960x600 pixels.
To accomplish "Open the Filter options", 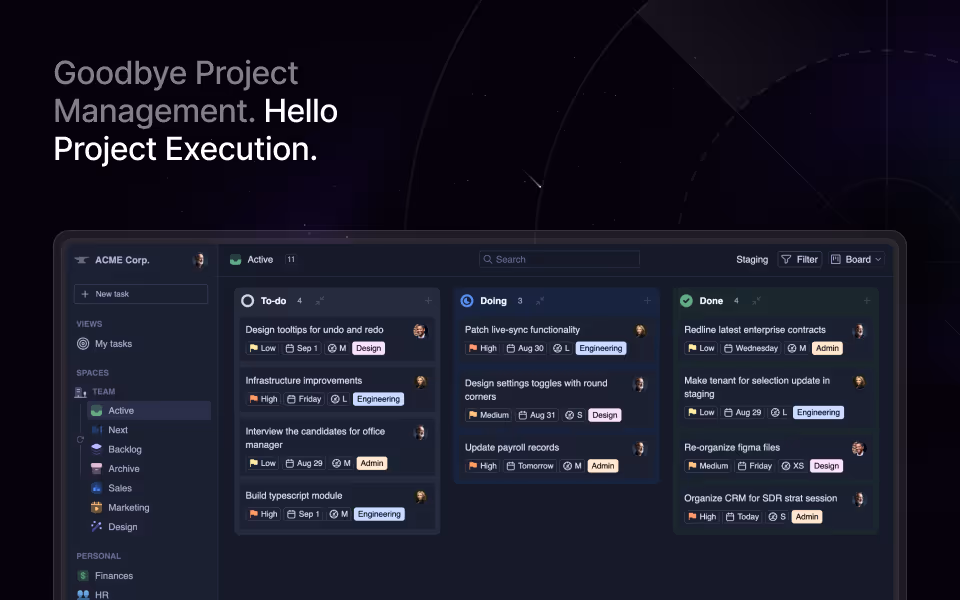I will pos(800,260).
